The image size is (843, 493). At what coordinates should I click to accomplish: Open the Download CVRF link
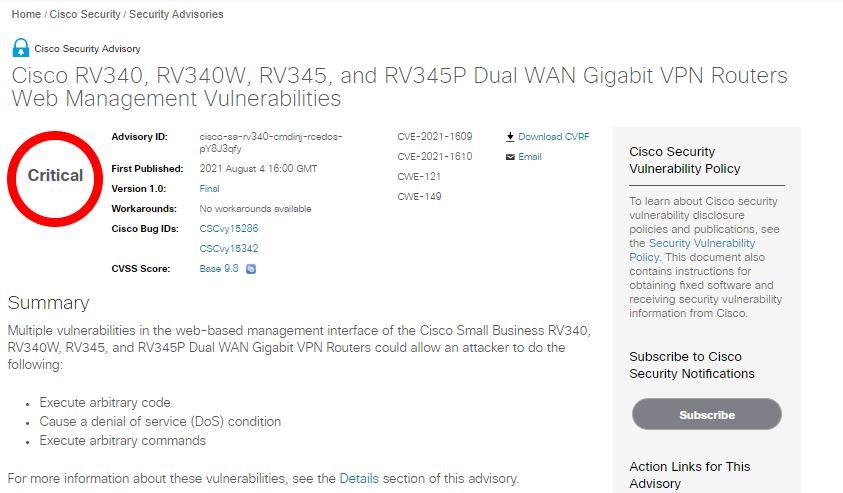[554, 137]
